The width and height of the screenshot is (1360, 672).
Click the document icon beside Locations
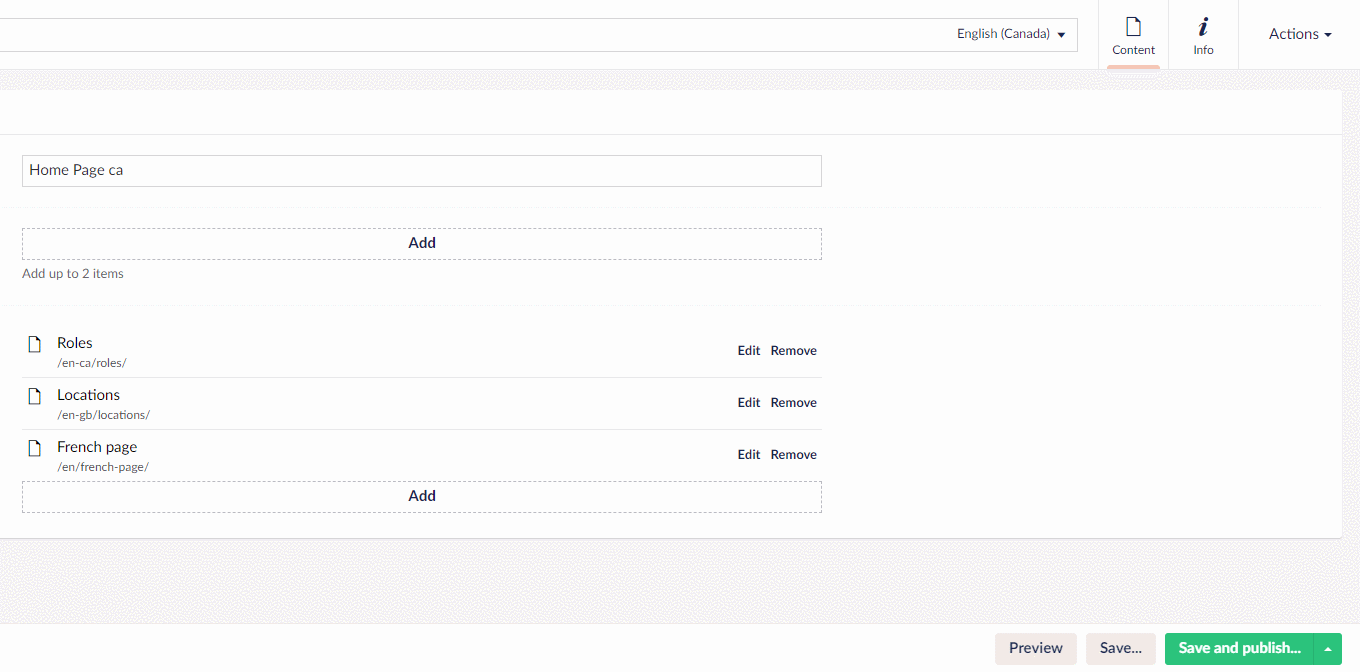click(35, 396)
